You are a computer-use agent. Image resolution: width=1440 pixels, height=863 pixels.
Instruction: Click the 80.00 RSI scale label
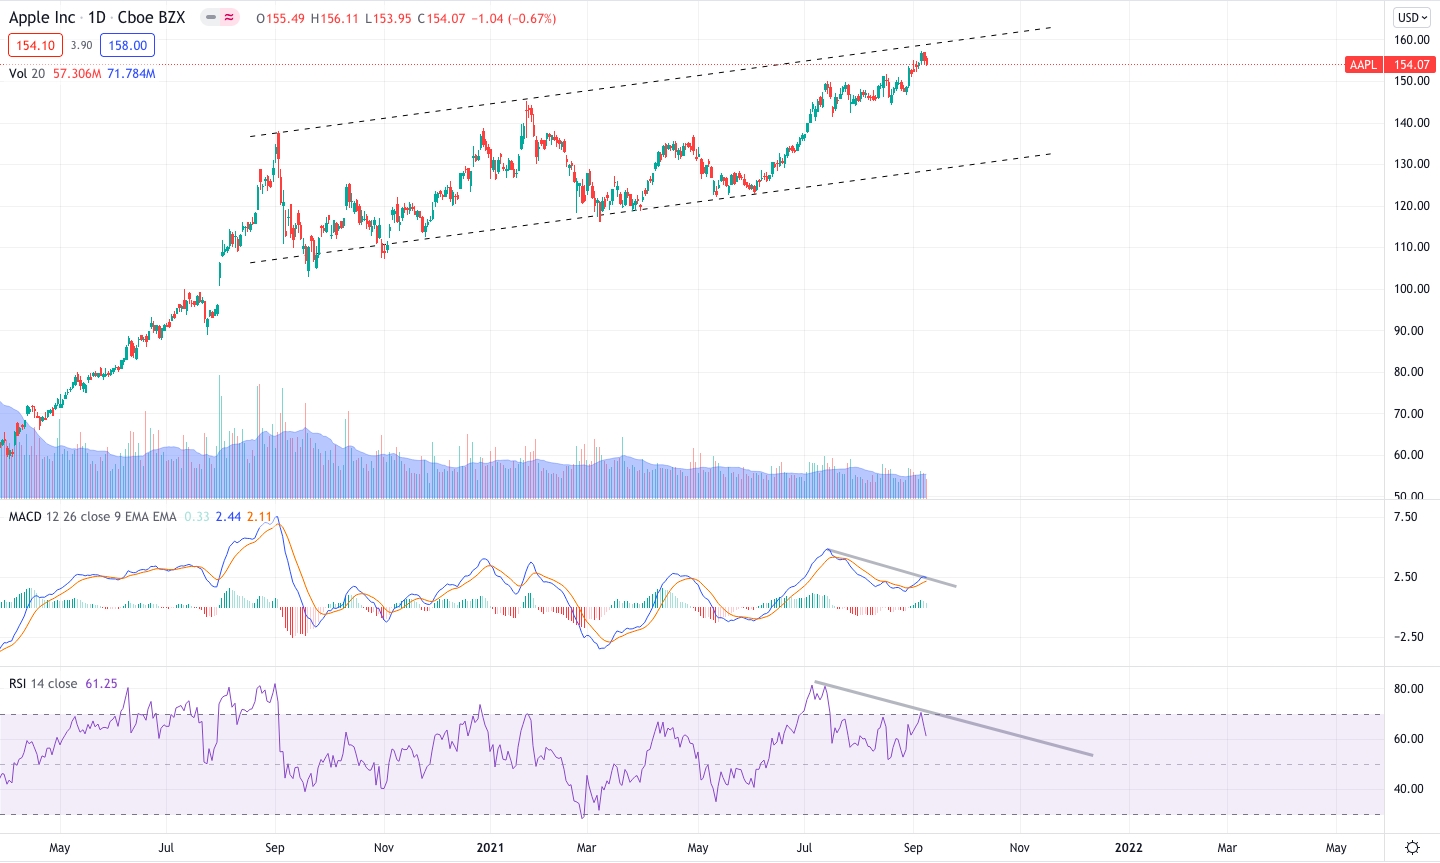pyautogui.click(x=1409, y=689)
